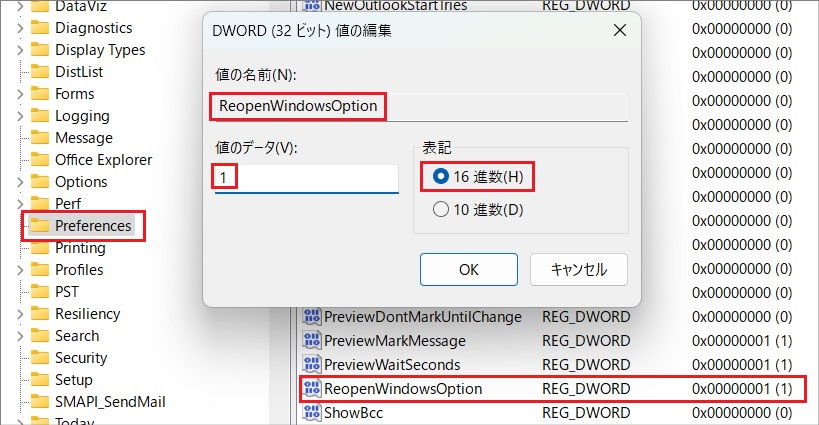Expand the Options tree node
Image resolution: width=819 pixels, height=425 pixels.
click(20, 182)
